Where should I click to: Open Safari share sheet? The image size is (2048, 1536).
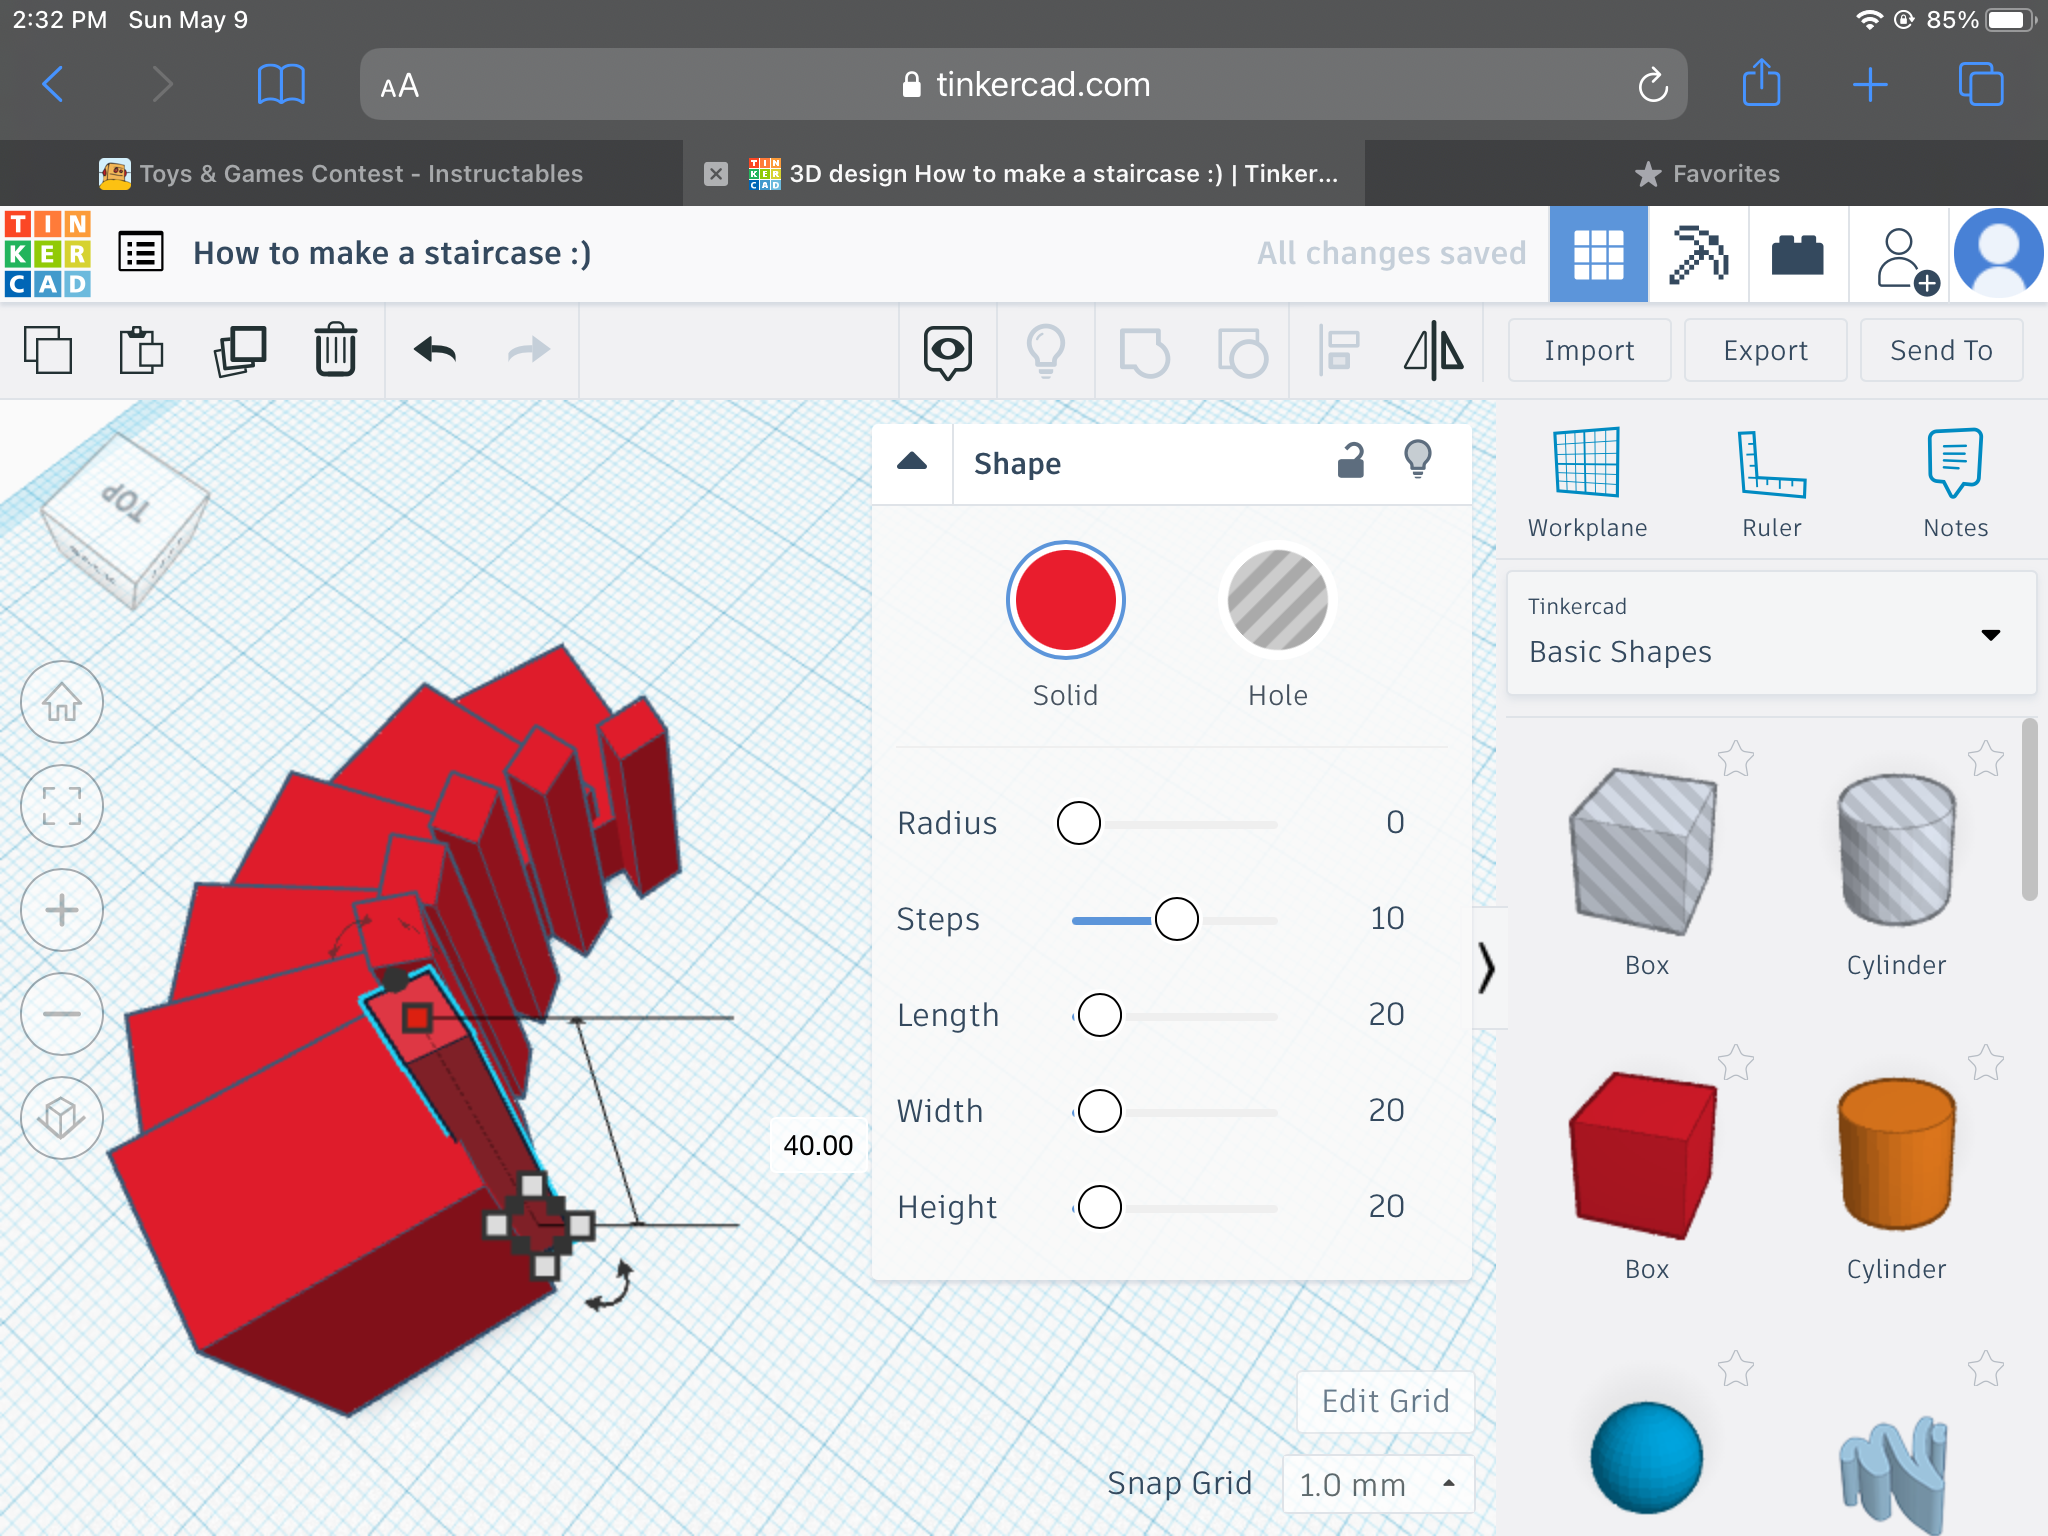[1762, 82]
